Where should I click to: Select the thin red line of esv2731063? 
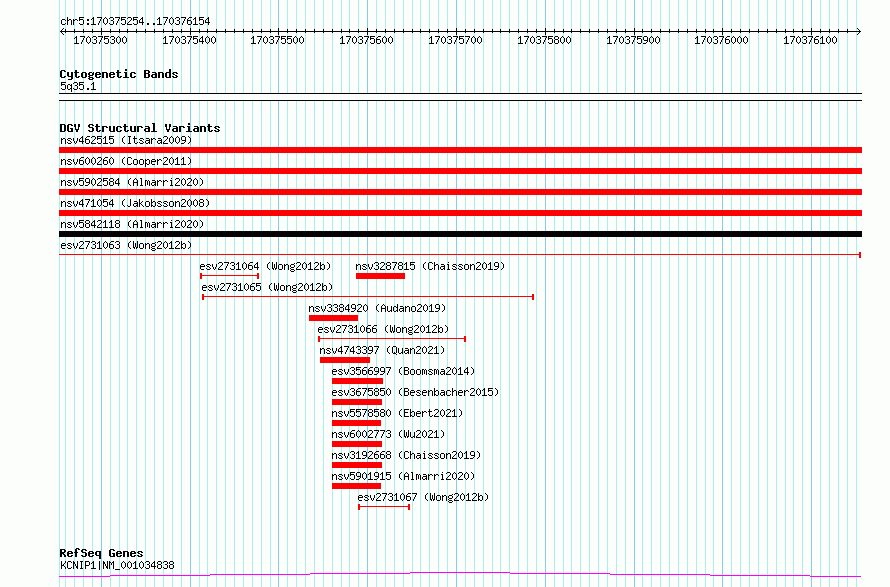(460, 255)
